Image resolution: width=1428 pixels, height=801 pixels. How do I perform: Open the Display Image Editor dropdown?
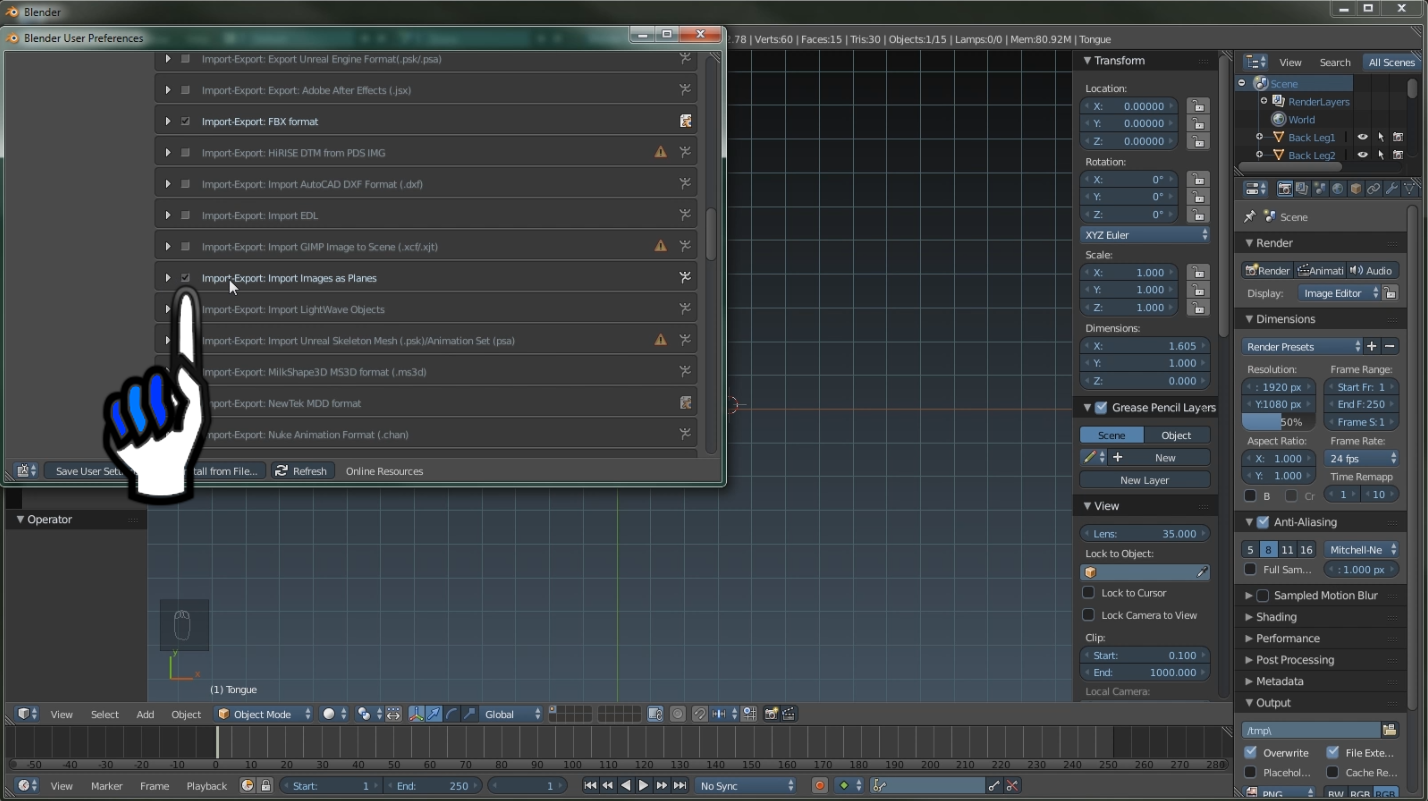pos(1339,293)
